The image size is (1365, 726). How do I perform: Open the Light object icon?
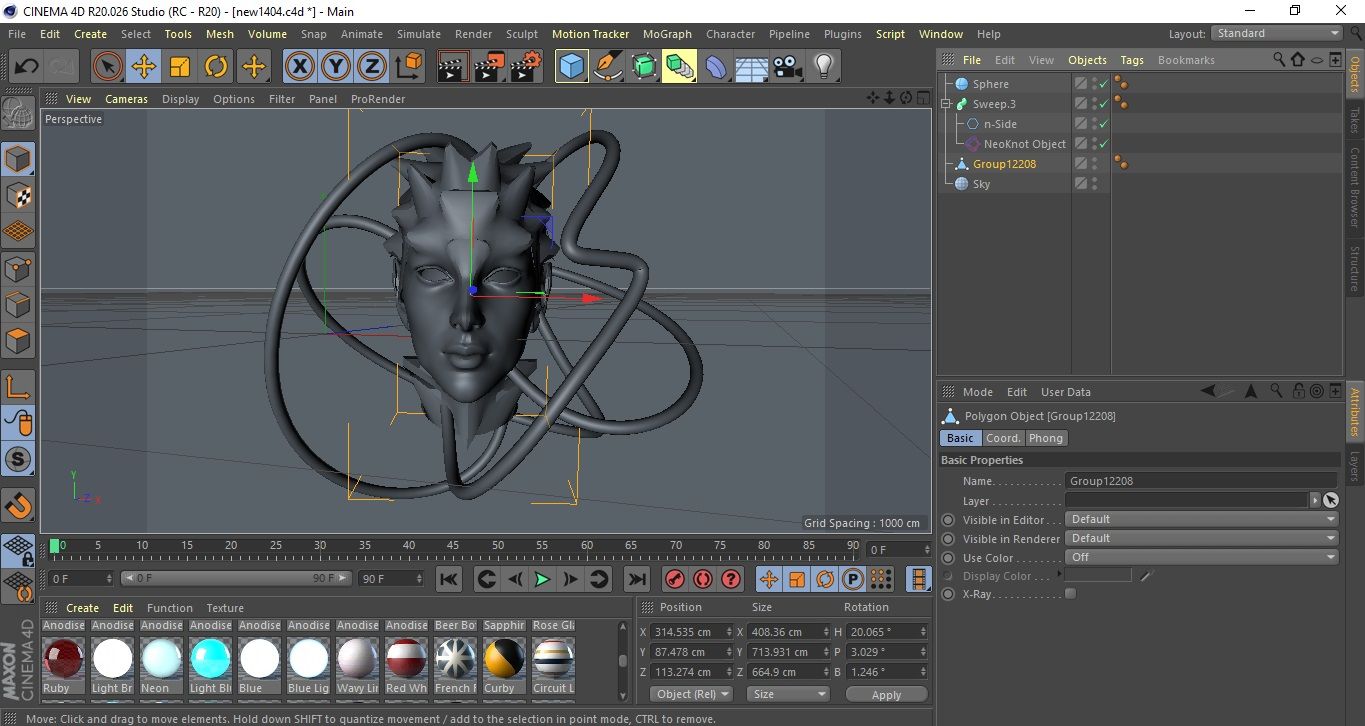(823, 67)
